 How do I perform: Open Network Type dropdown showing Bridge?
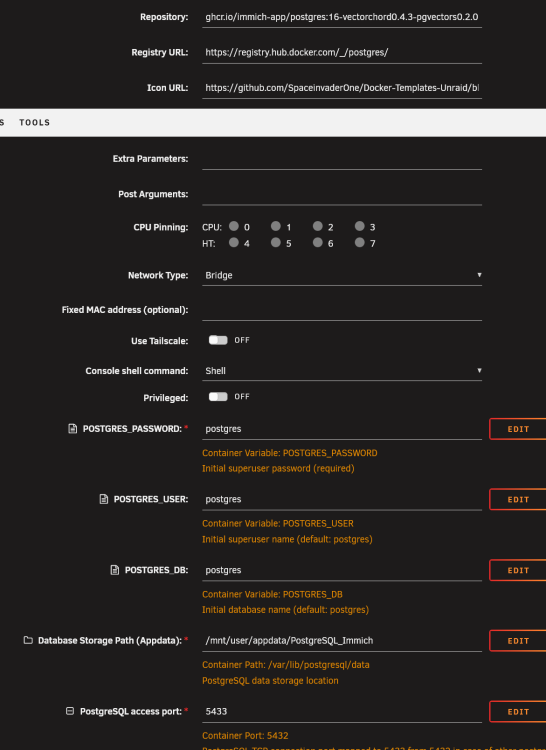coord(342,276)
